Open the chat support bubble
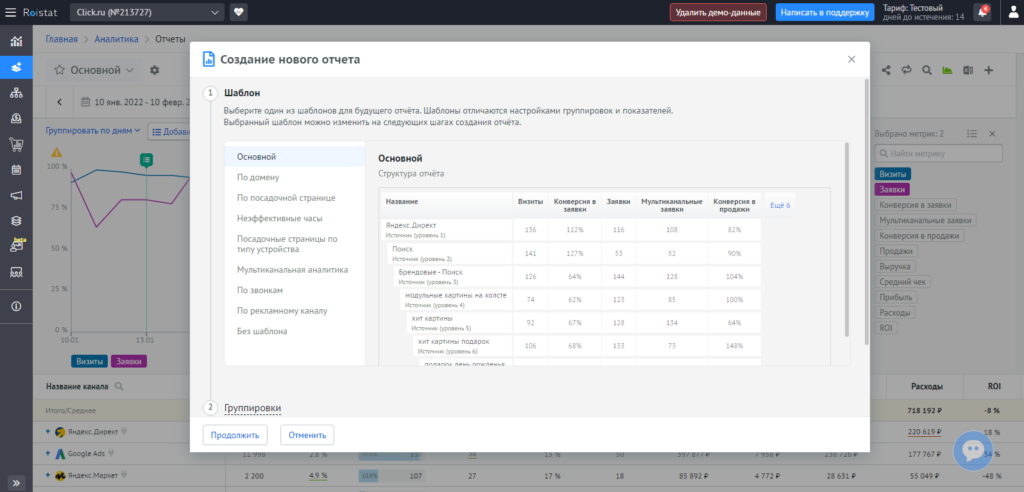 976,452
